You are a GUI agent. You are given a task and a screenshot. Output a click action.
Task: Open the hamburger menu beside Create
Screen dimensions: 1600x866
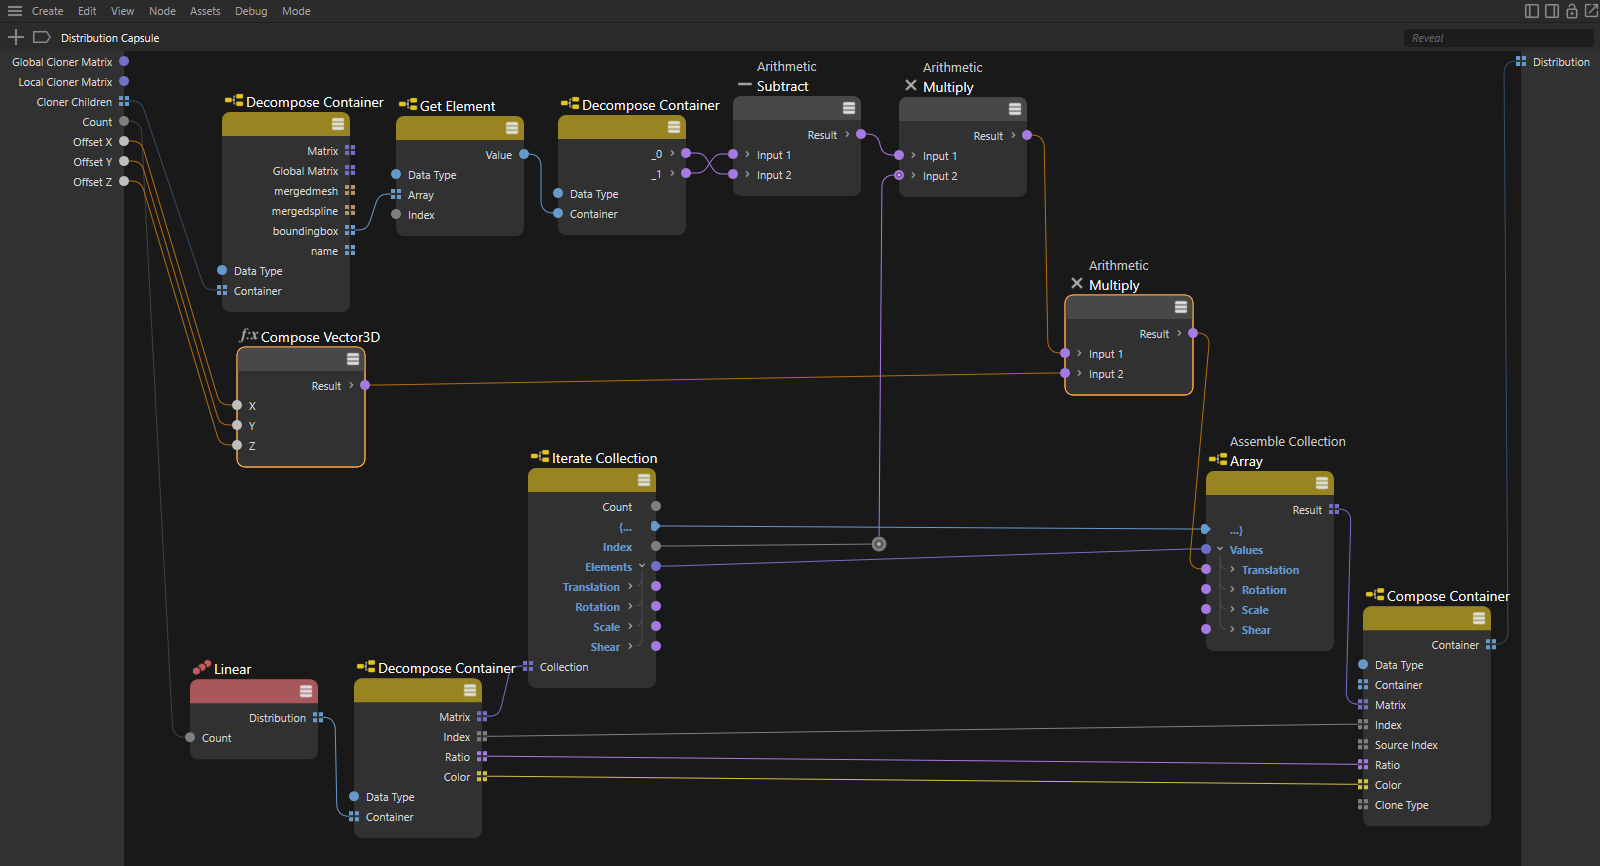15,11
